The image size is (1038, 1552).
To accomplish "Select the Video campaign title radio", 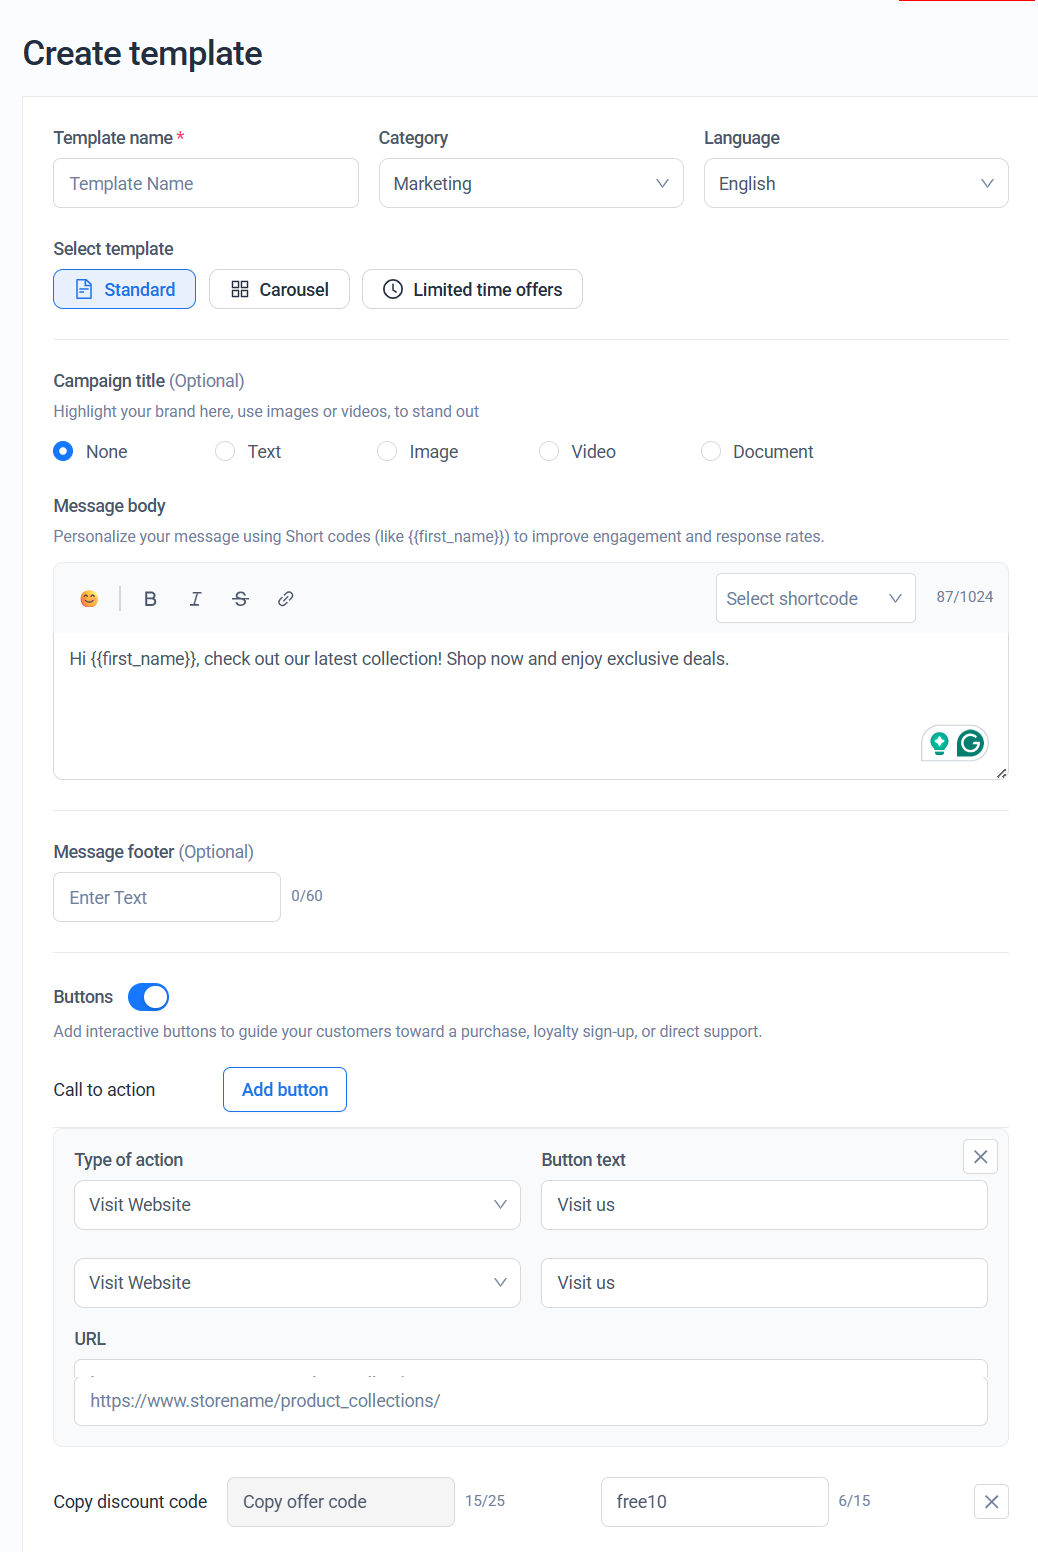I will [x=549, y=452].
